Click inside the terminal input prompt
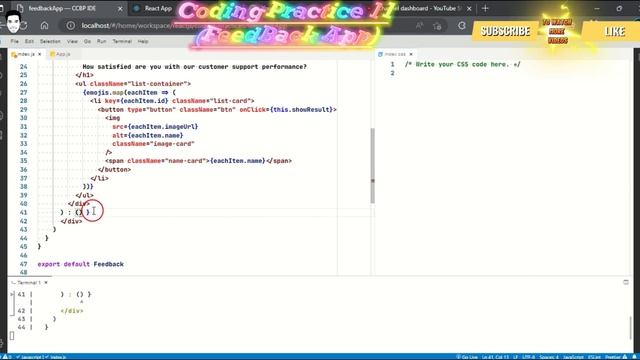This screenshot has width=640, height=360. click(x=12, y=336)
